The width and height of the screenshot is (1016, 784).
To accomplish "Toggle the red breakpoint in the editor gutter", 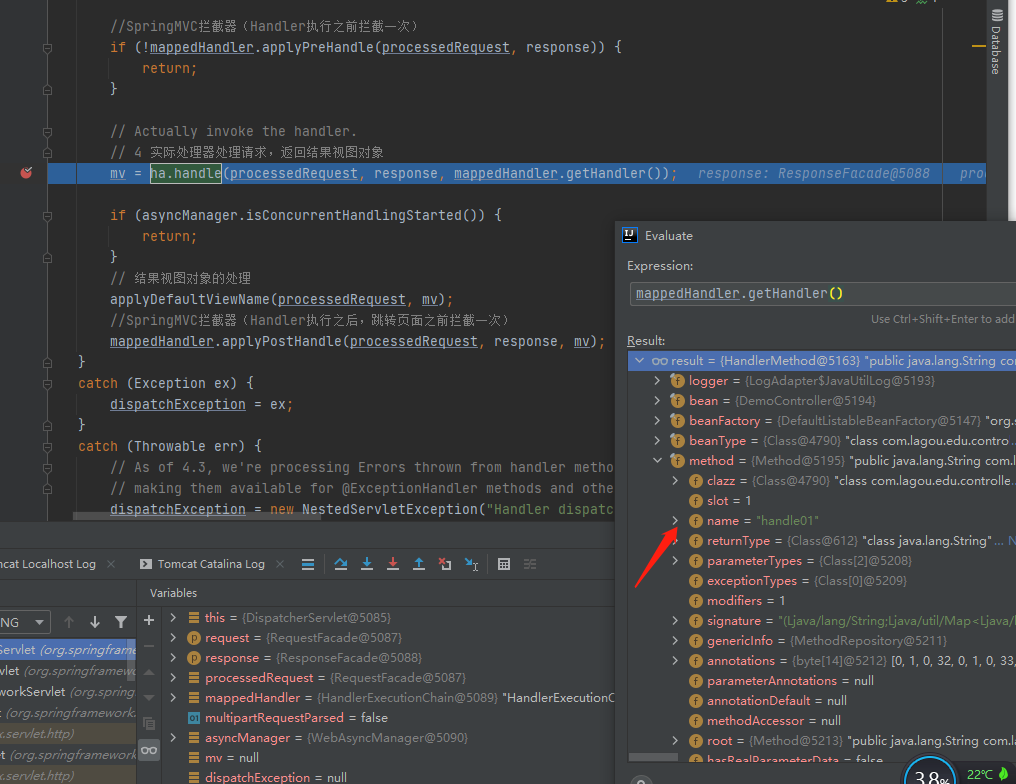I will [x=25, y=172].
